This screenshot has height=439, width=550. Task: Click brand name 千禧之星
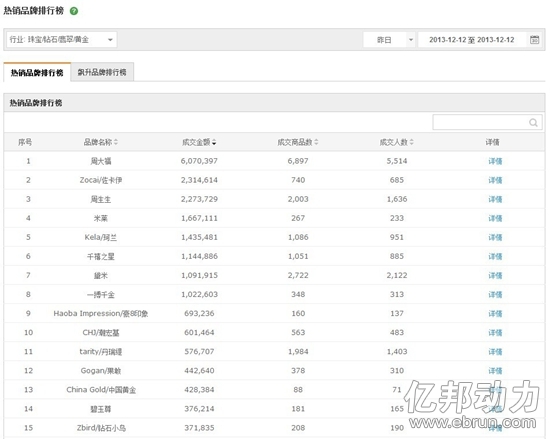101,256
